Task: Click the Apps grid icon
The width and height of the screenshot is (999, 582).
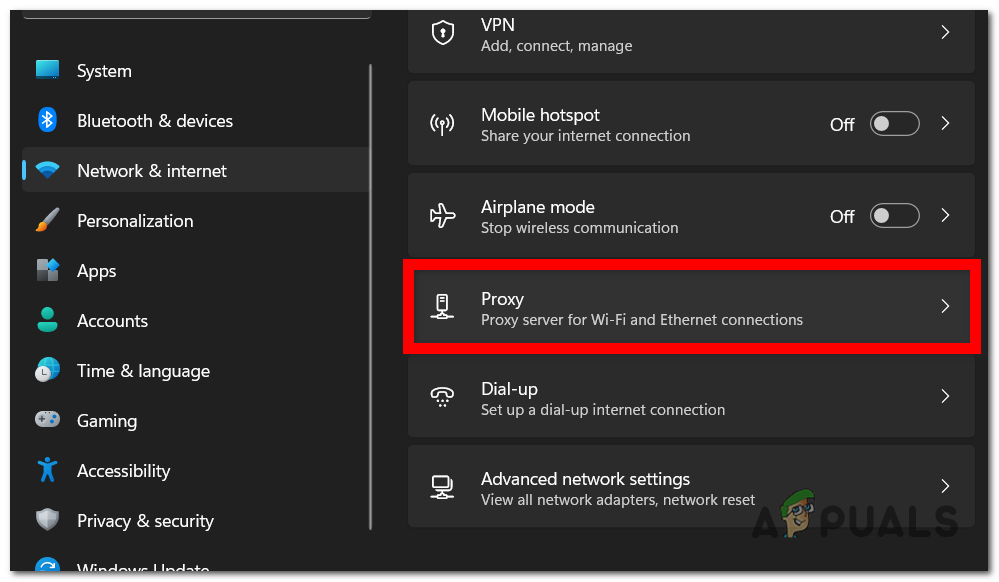Action: 47,271
